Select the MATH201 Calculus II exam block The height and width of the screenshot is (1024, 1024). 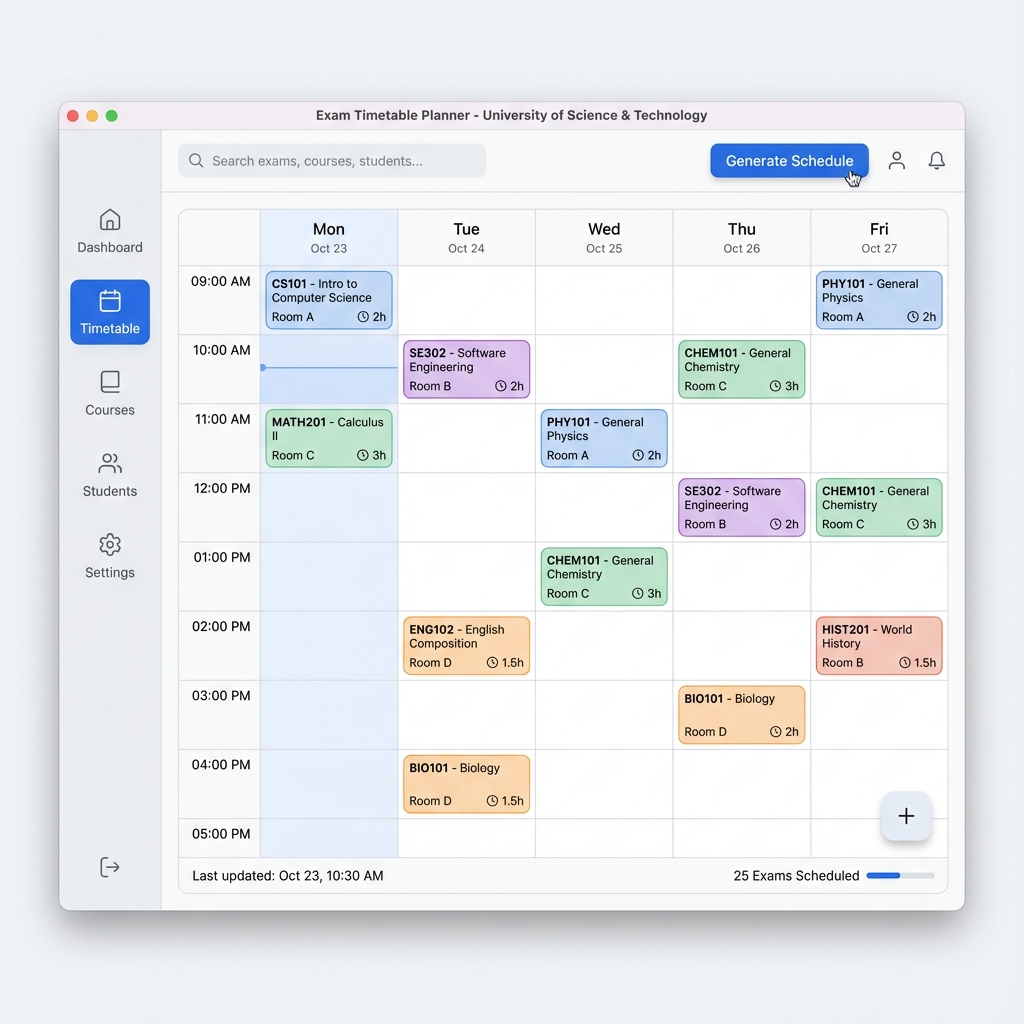tap(328, 438)
